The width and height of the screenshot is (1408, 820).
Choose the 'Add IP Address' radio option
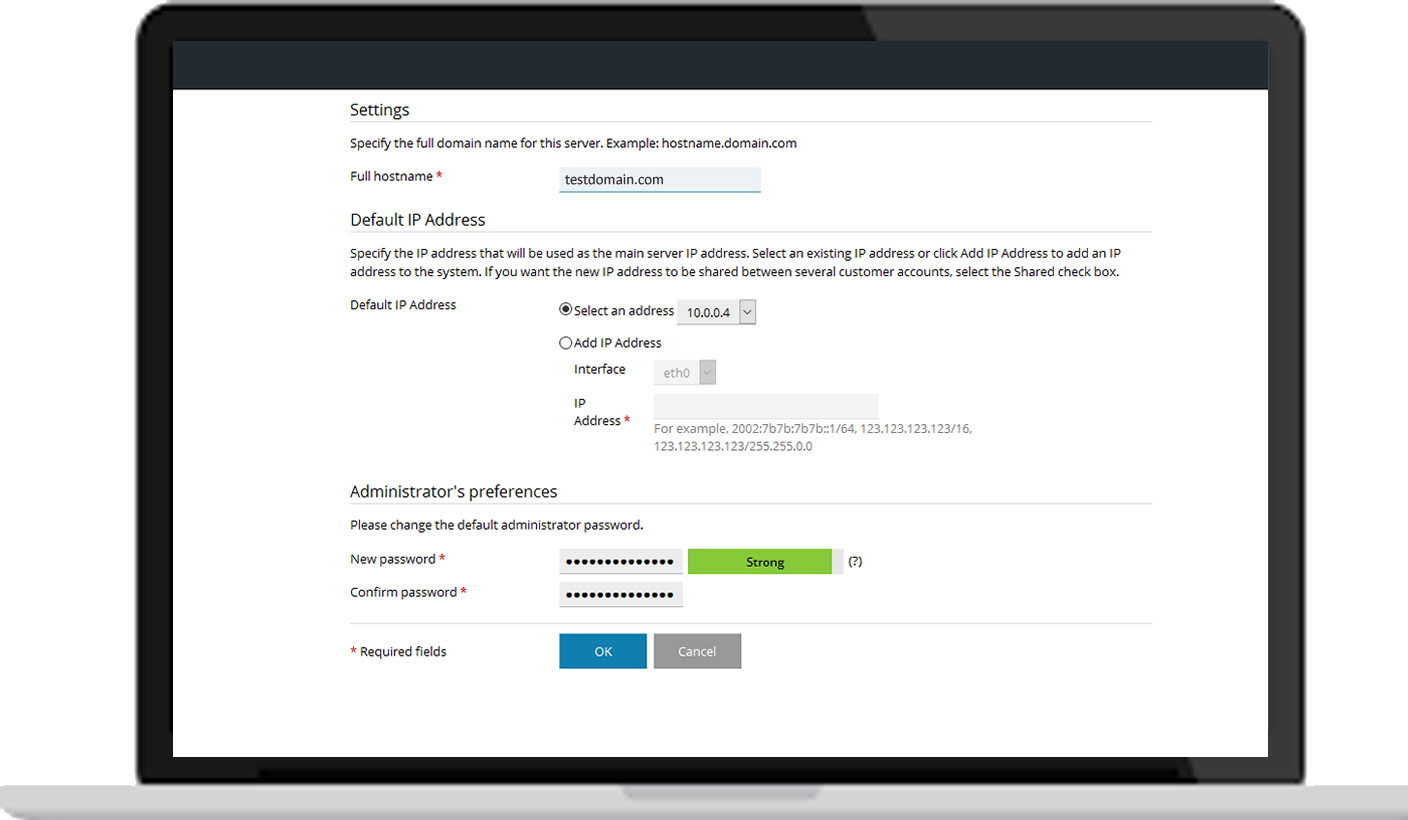click(x=566, y=343)
